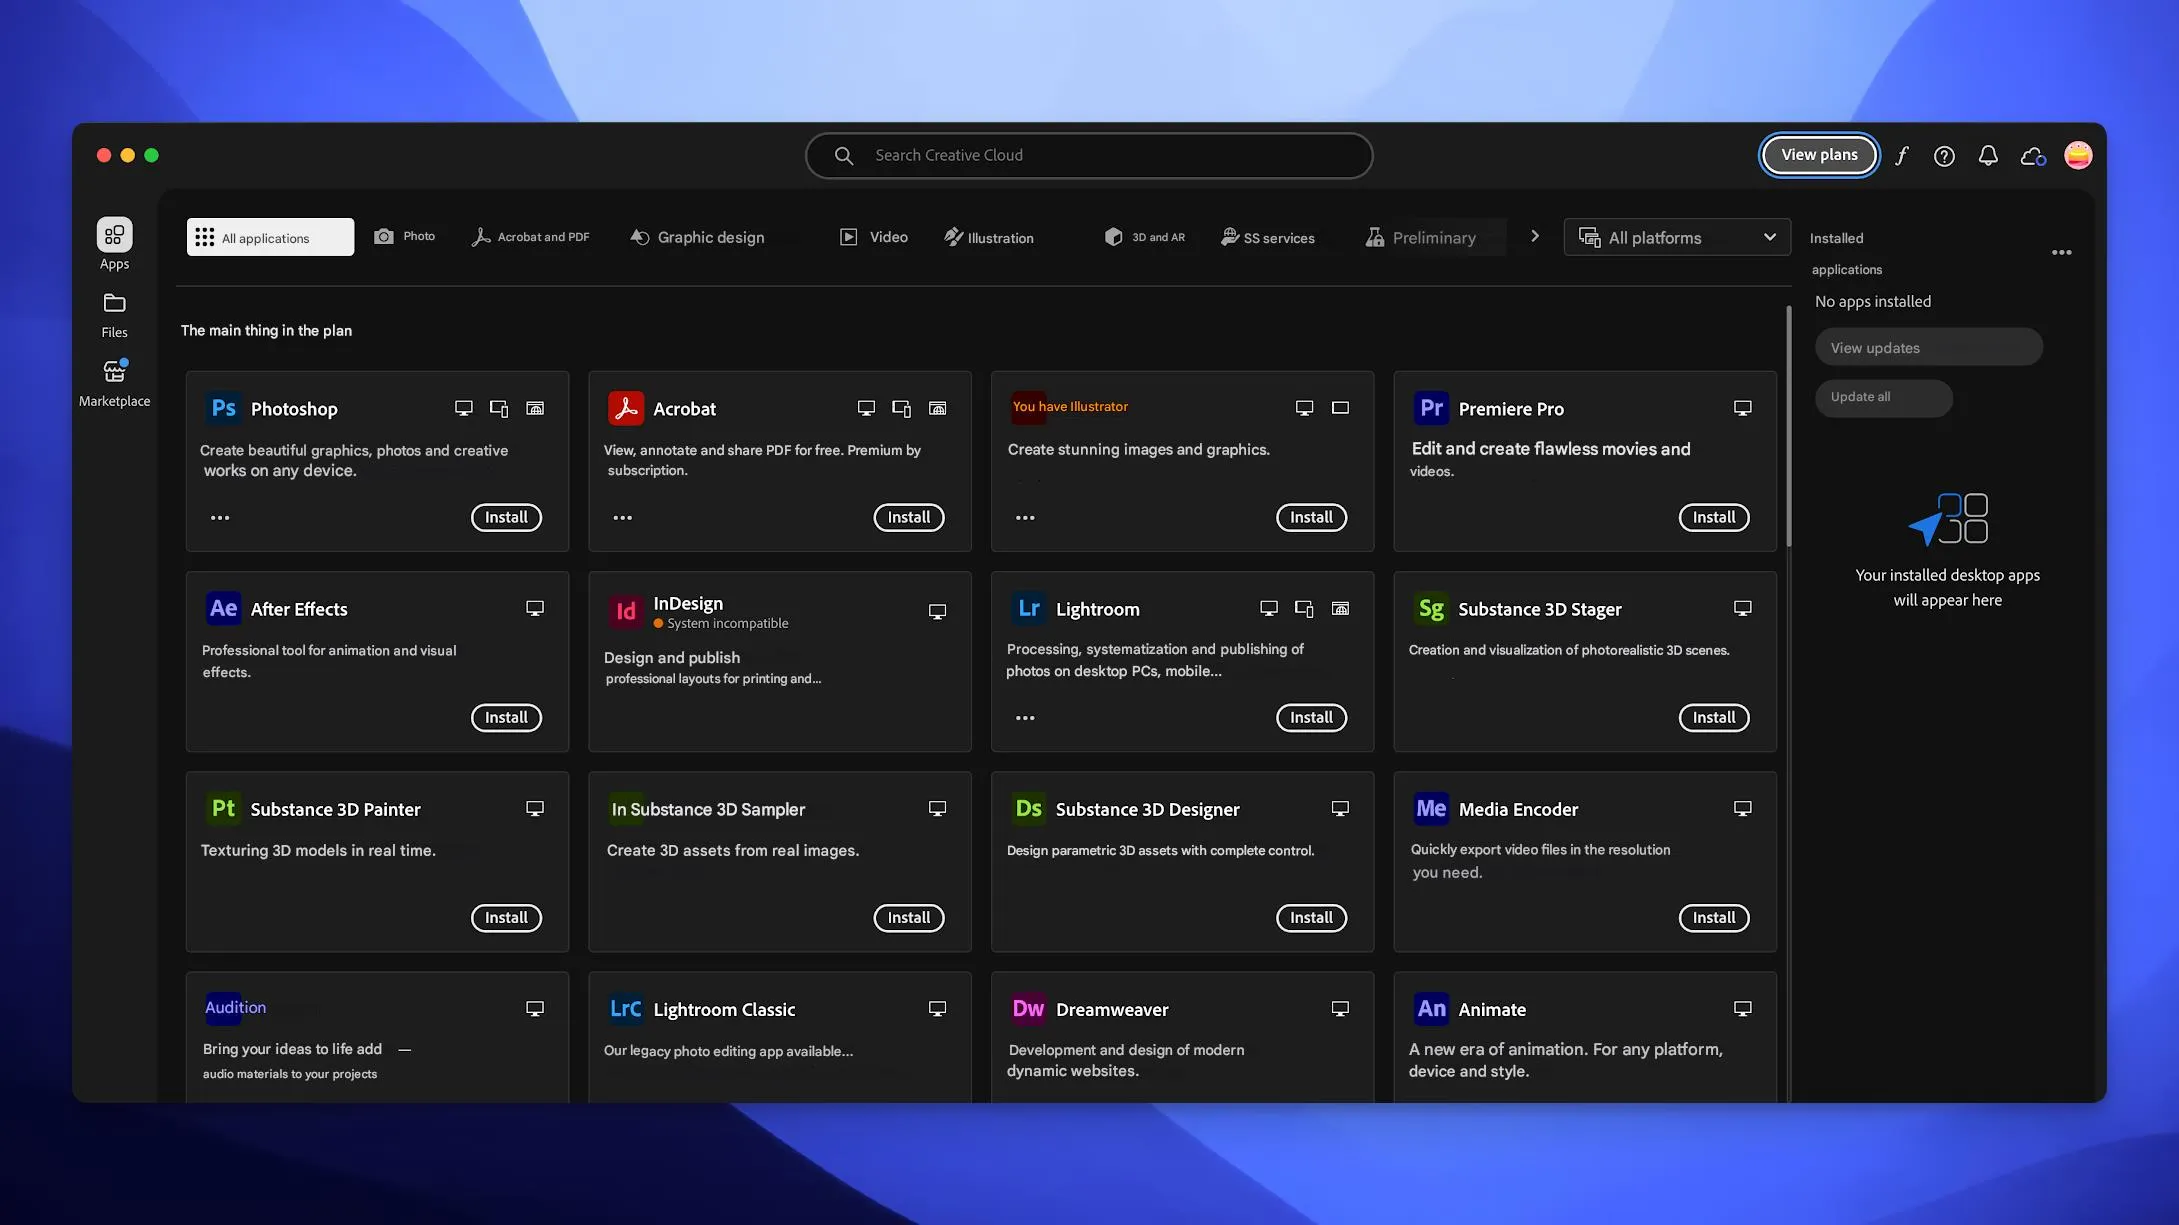2179x1225 pixels.
Task: Open the Marketplace sidebar icon
Action: point(114,382)
